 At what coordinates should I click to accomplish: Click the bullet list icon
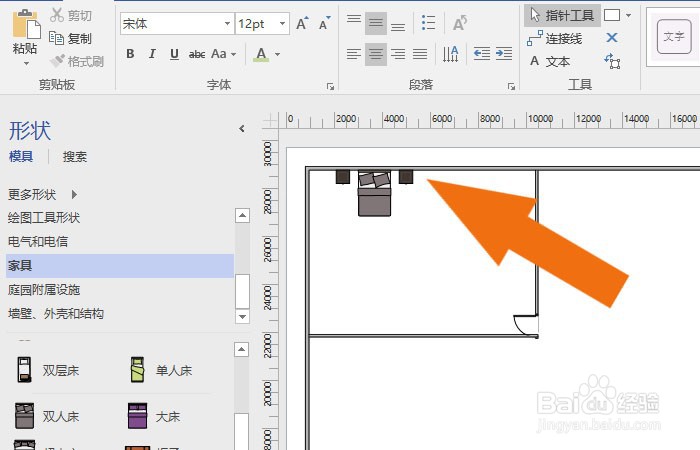(428, 23)
